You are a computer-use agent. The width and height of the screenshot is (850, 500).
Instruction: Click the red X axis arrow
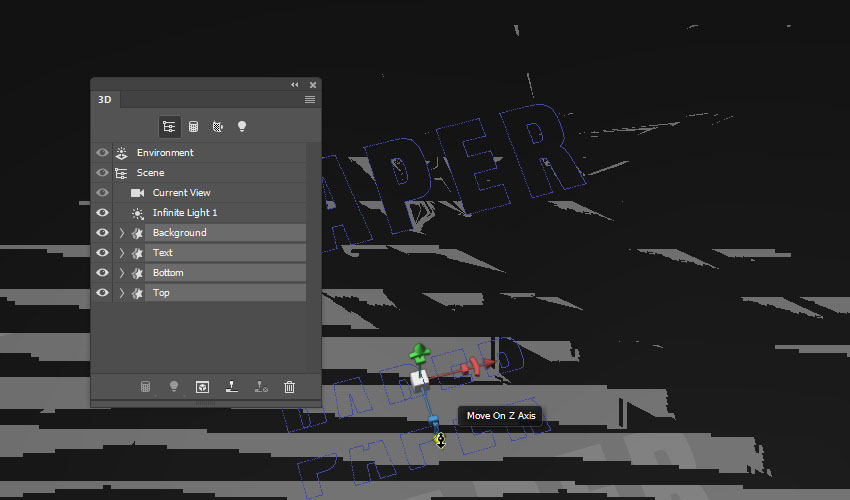pos(491,363)
